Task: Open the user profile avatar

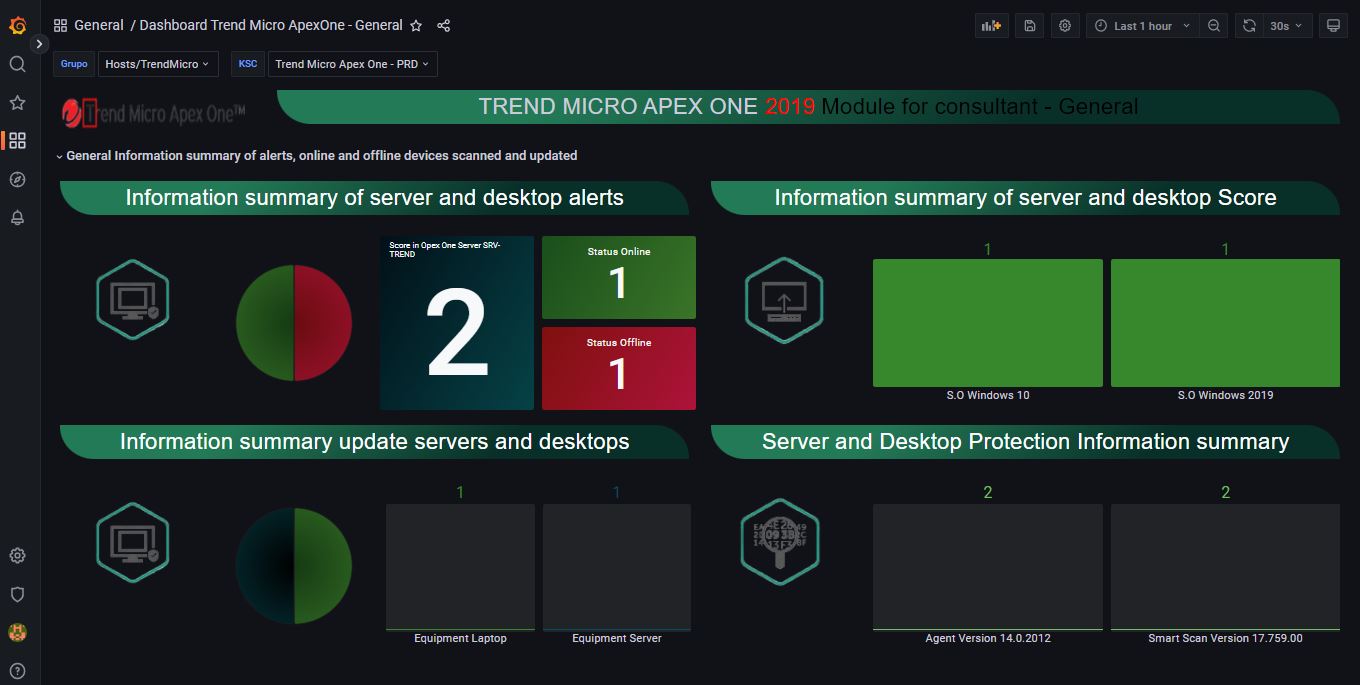Action: pos(17,632)
